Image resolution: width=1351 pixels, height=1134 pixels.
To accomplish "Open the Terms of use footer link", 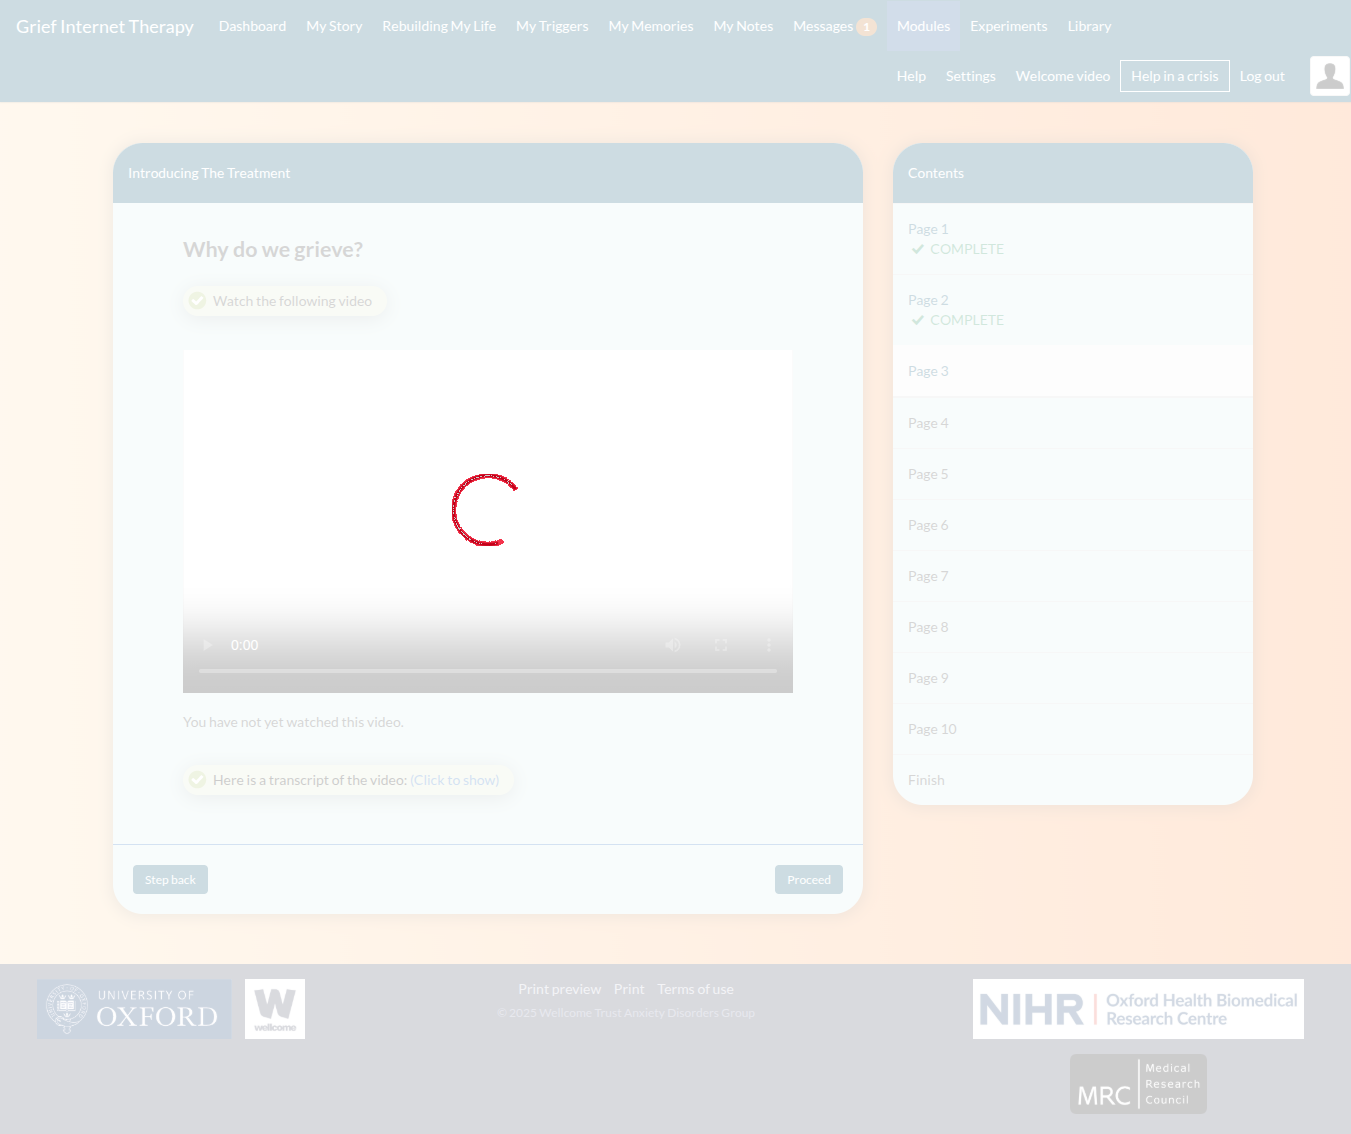I will 695,989.
